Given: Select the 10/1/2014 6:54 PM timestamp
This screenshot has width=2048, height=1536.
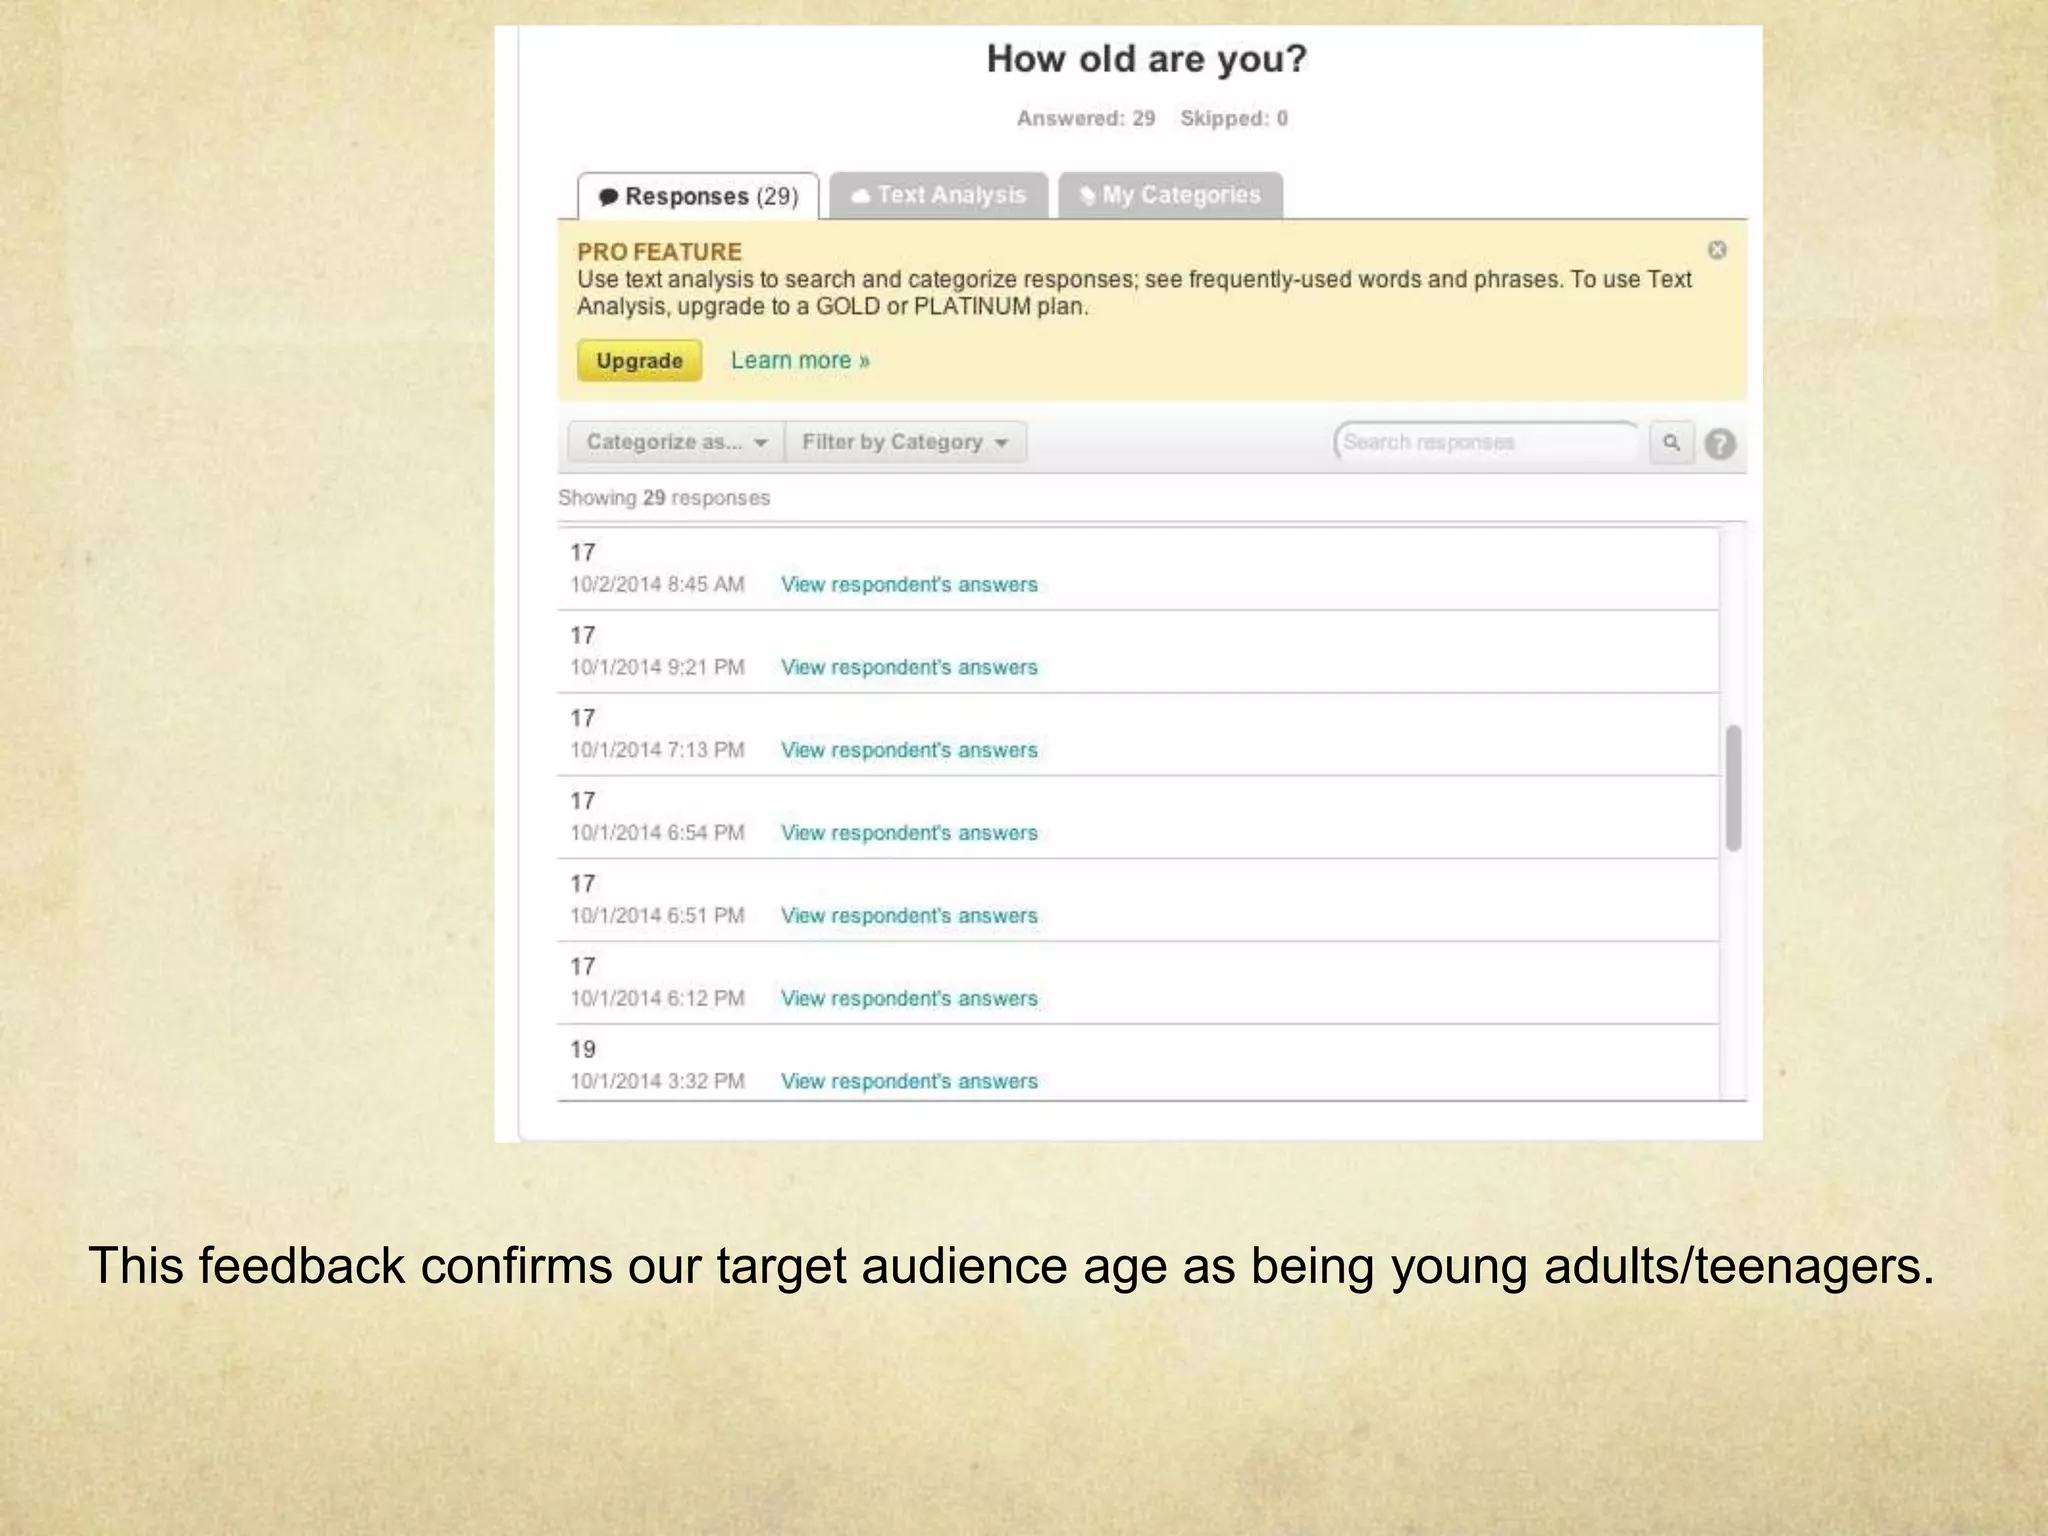Looking at the screenshot, I should click(657, 834).
